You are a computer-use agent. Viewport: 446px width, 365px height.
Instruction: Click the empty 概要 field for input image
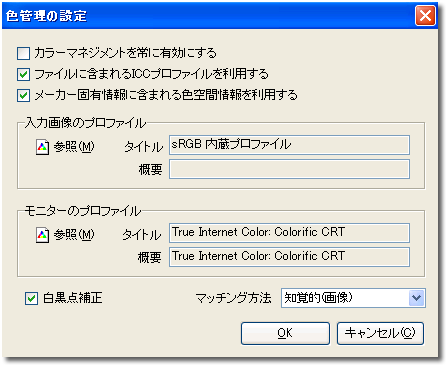pos(289,169)
